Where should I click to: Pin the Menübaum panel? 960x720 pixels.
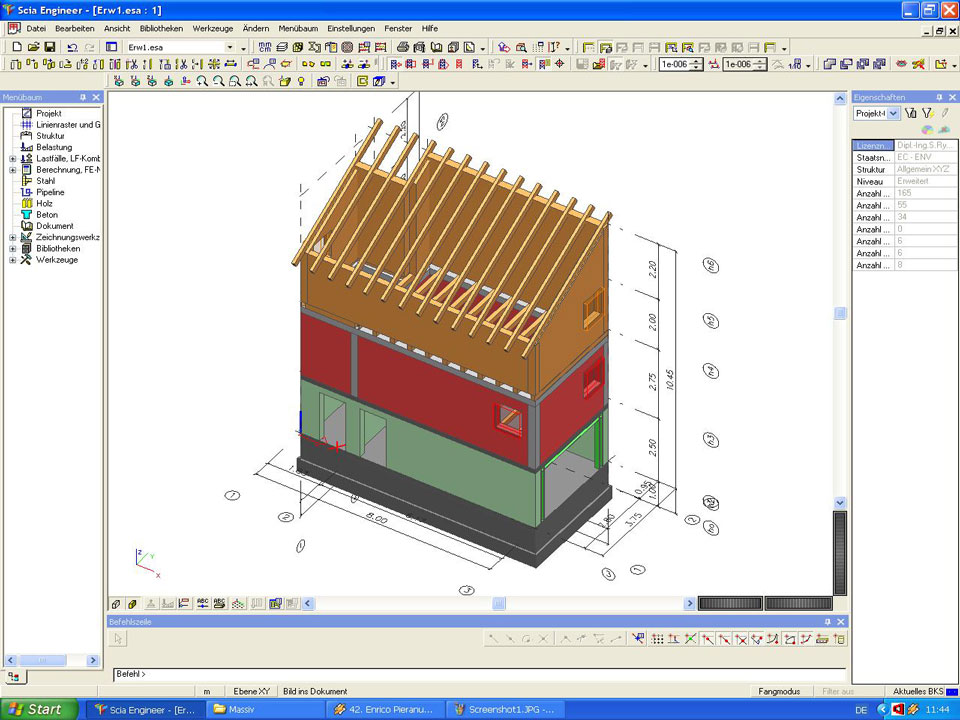point(83,97)
